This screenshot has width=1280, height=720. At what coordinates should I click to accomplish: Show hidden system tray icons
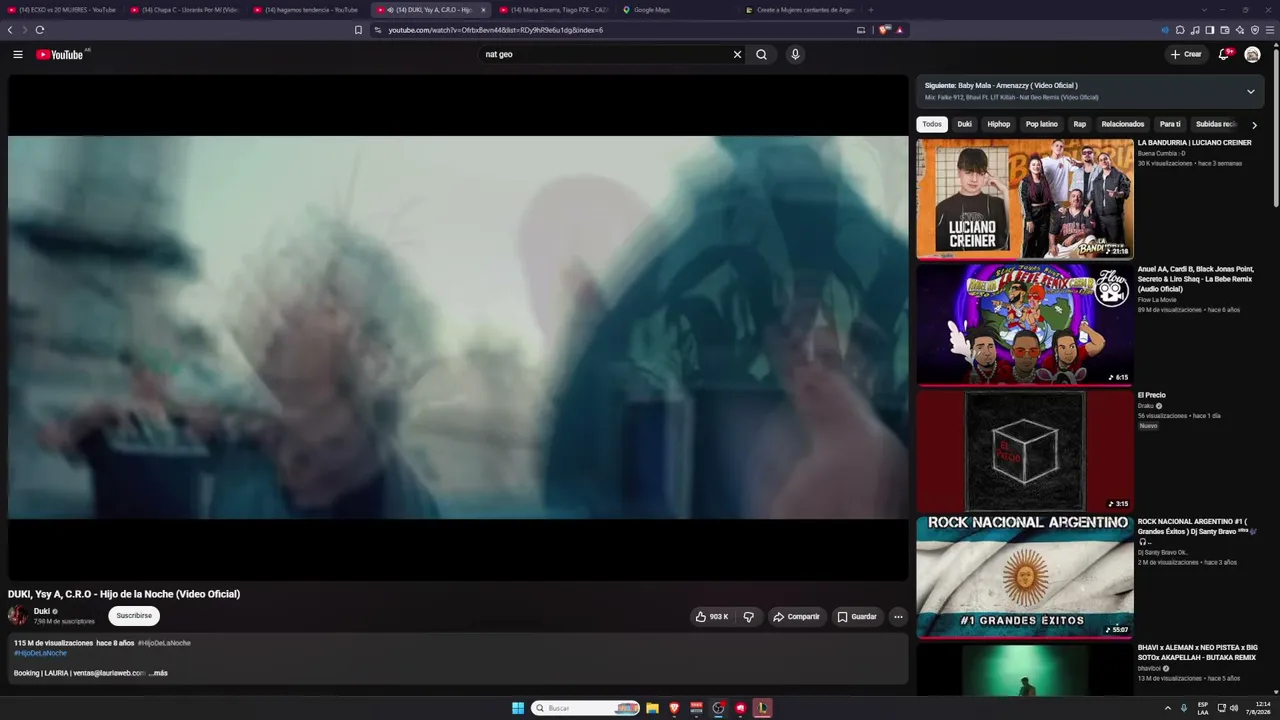point(1167,708)
